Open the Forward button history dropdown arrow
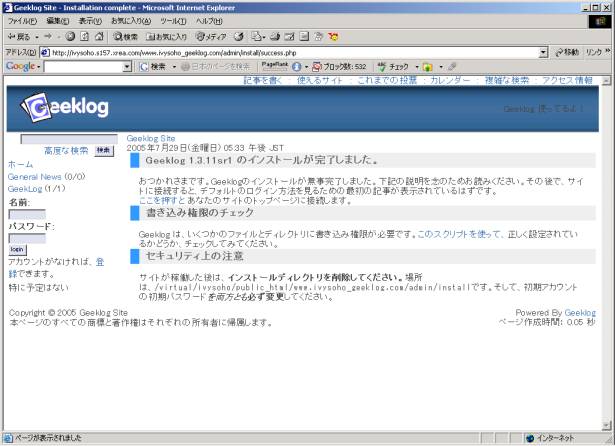The width and height of the screenshot is (615, 446). 58,37
